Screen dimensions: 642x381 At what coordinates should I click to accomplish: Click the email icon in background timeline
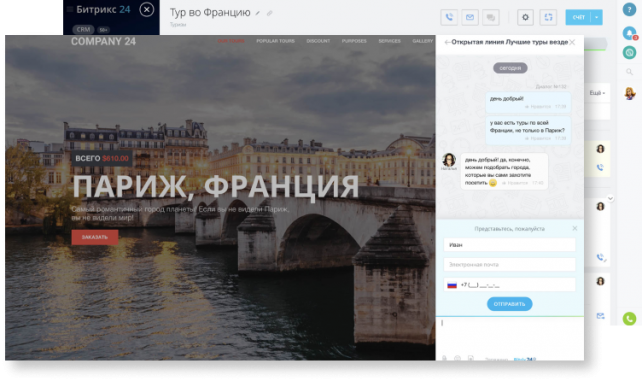coord(600,316)
